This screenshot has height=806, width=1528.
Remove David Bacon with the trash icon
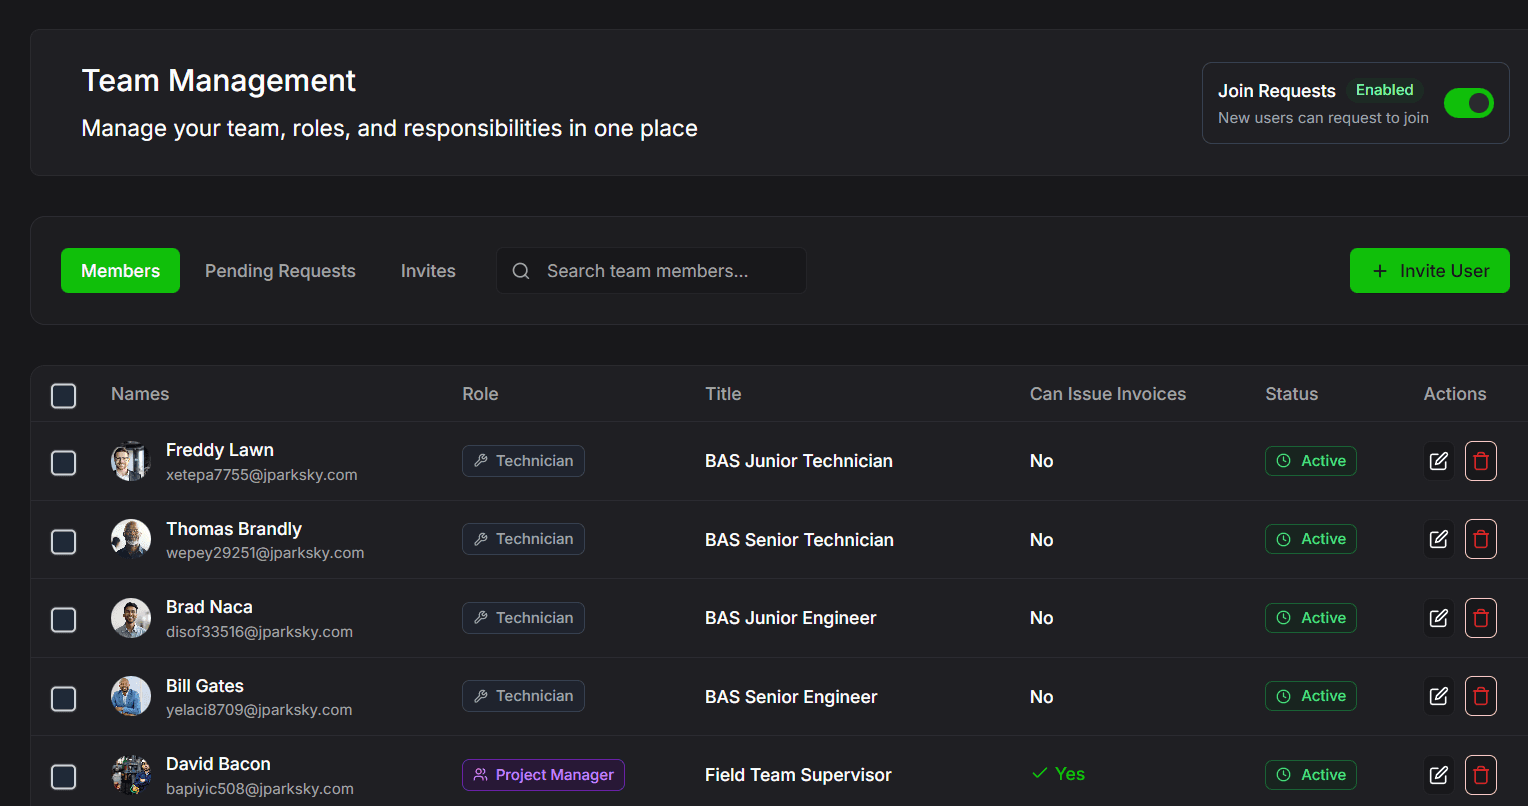(x=1481, y=775)
